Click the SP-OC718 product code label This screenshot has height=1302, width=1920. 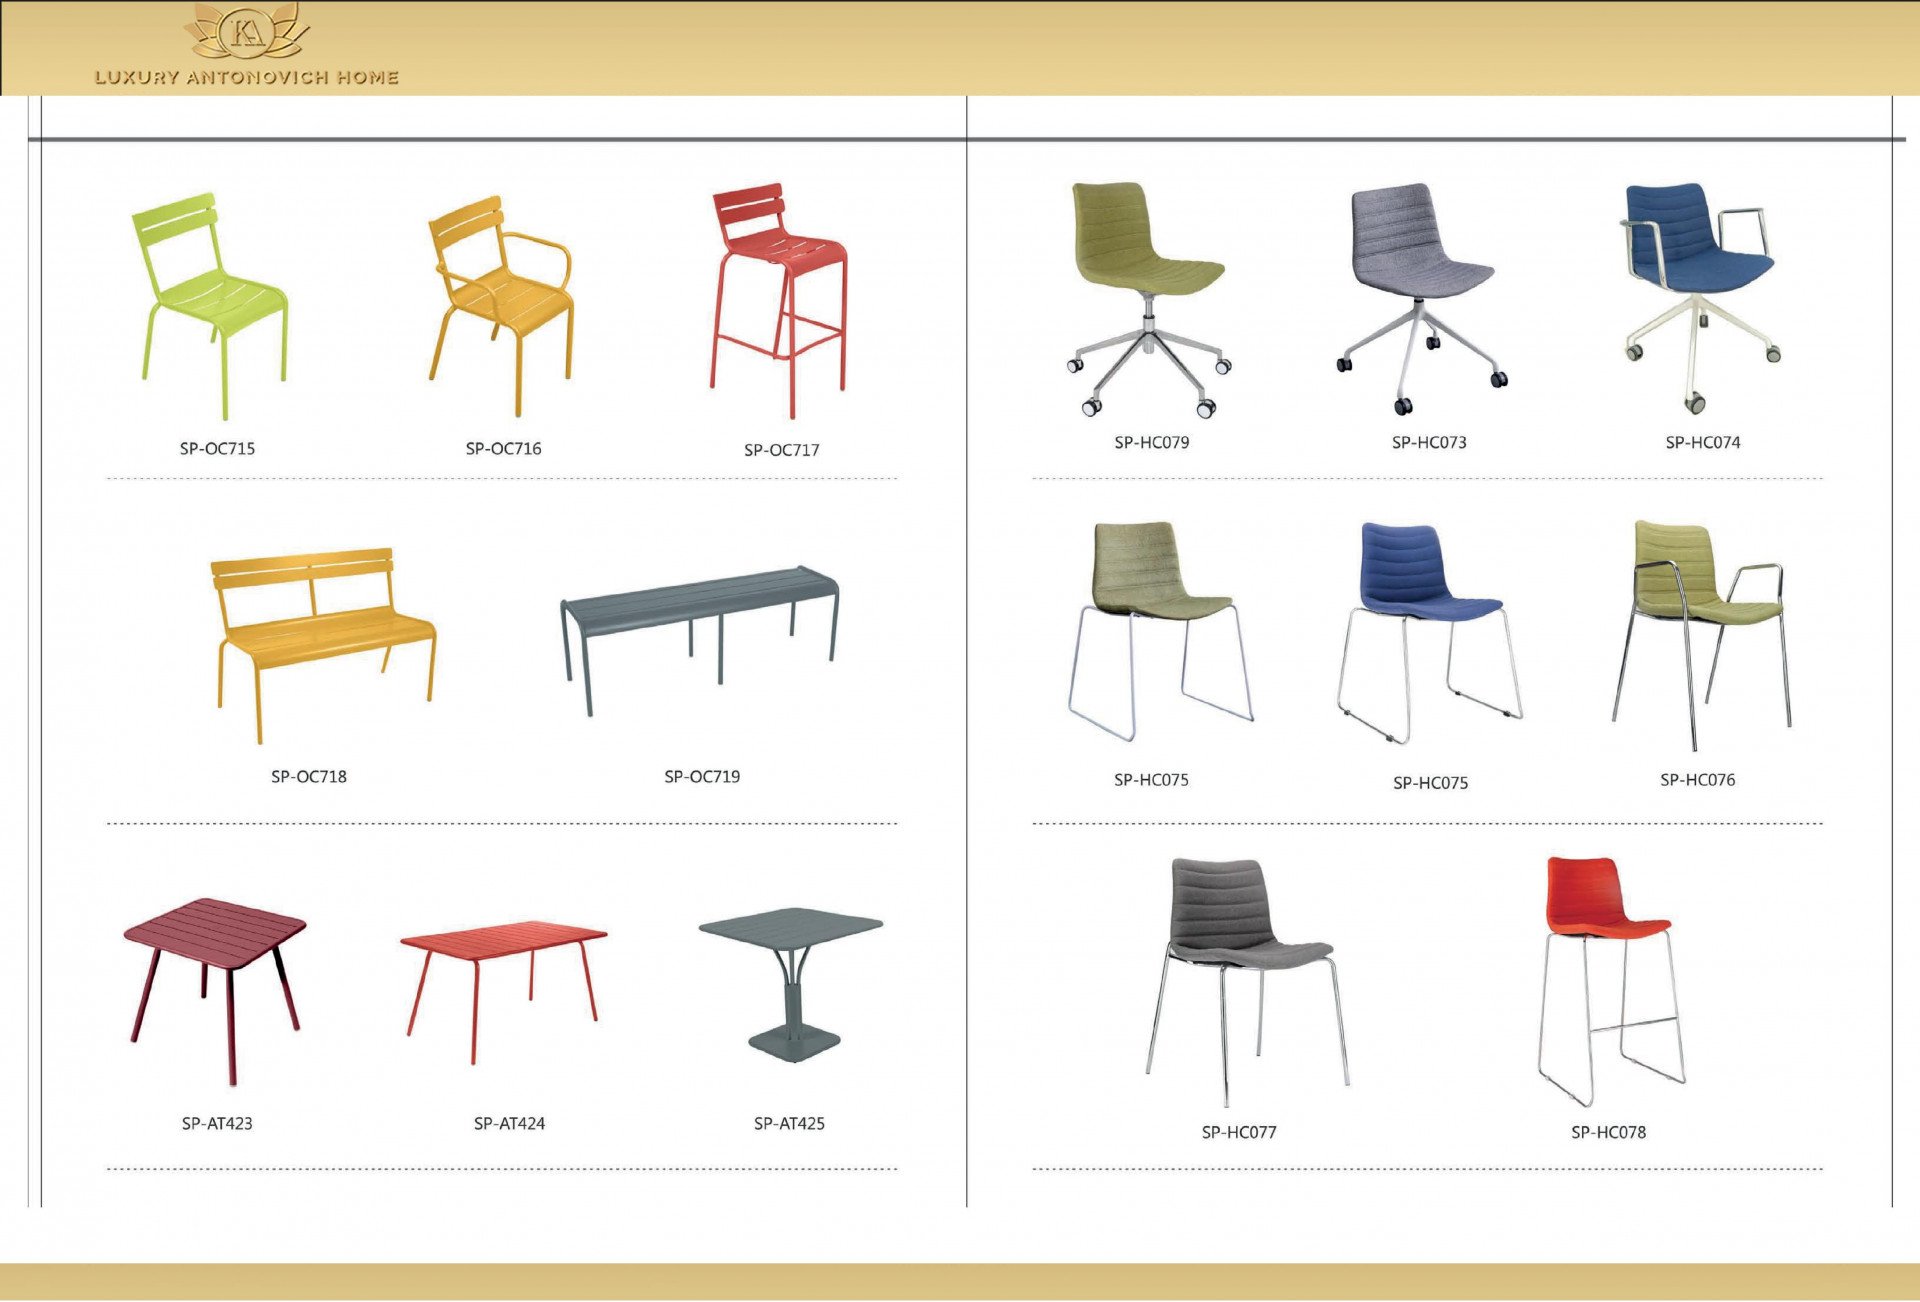309,777
